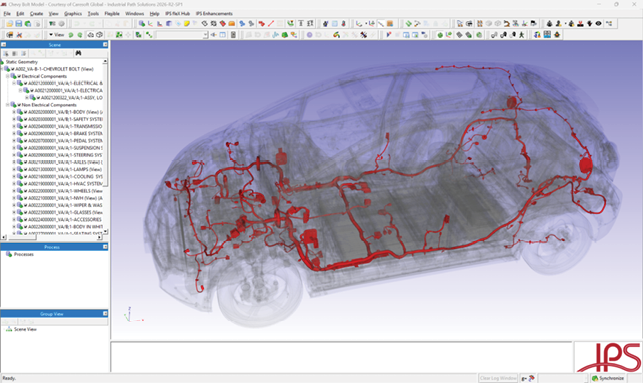Click the blue floppy save icon
Viewport: 643px width, 383px height.
coord(18,23)
